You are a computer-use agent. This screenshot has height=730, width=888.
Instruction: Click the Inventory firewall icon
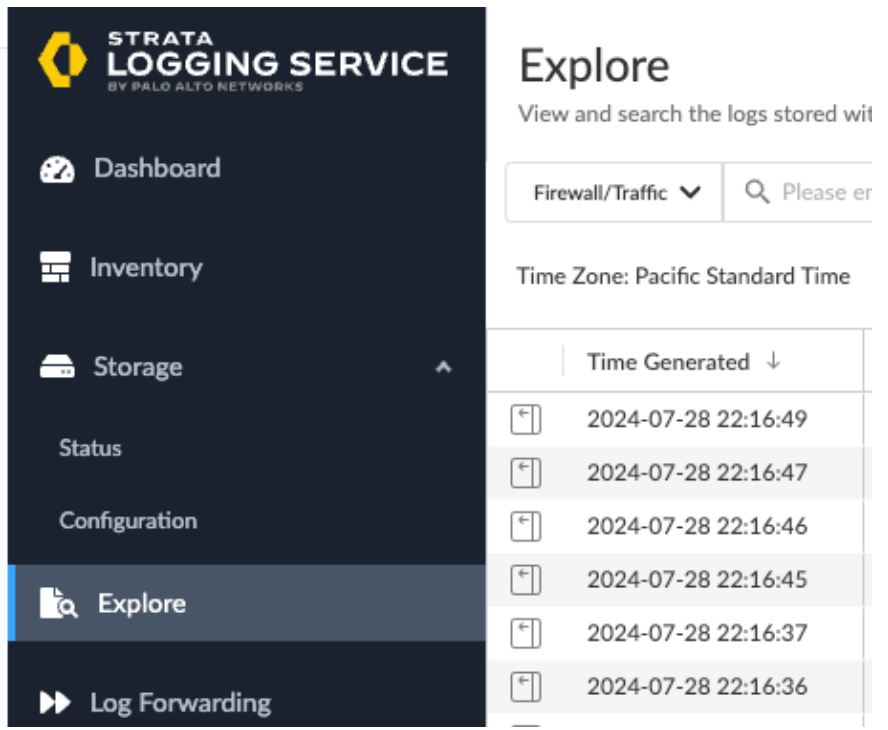(x=56, y=268)
